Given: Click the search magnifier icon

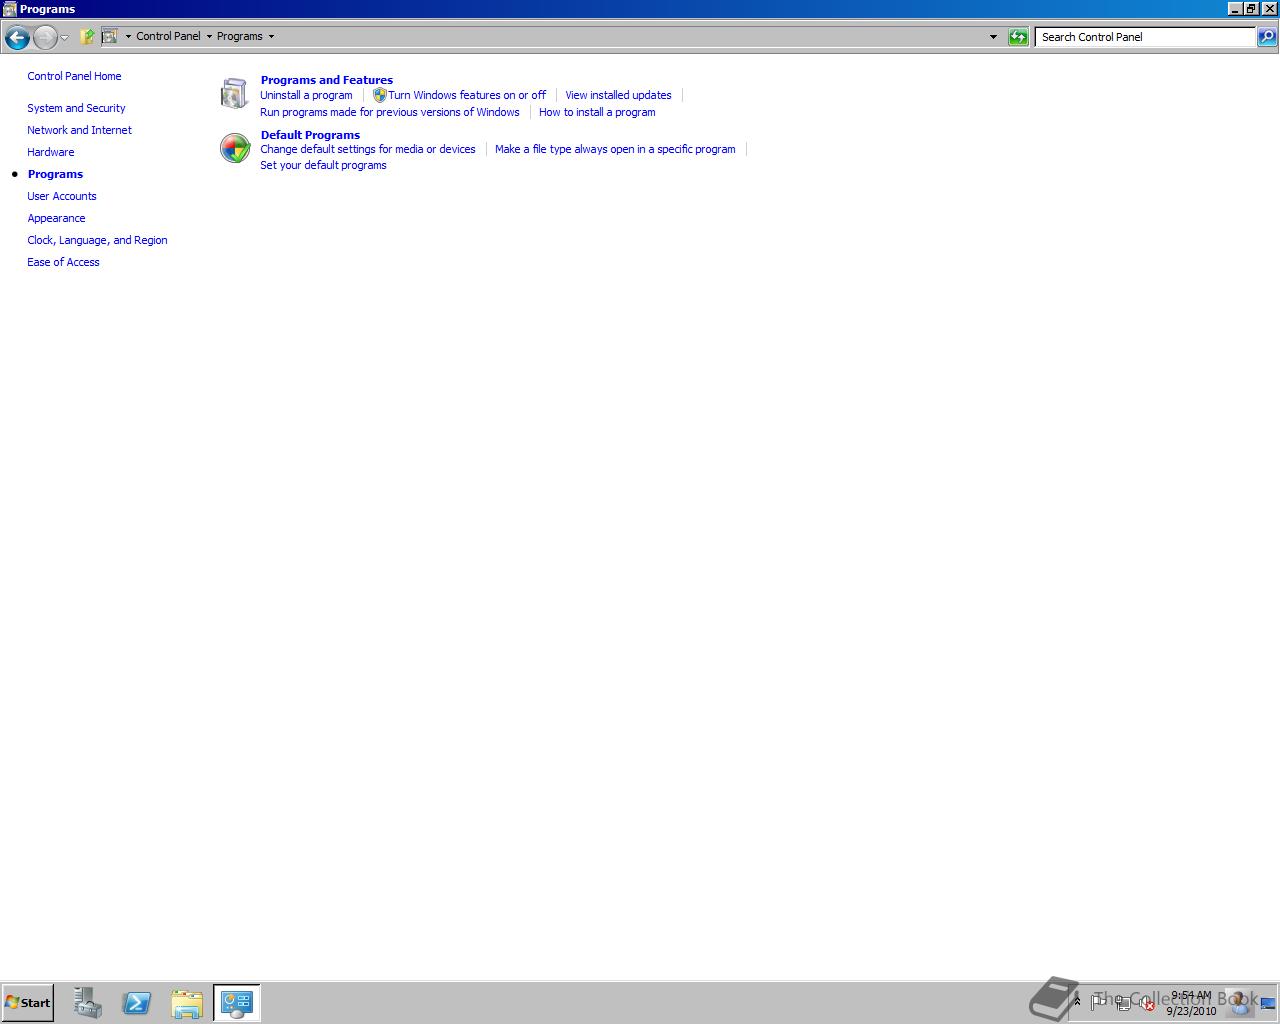Looking at the screenshot, I should 1267,37.
